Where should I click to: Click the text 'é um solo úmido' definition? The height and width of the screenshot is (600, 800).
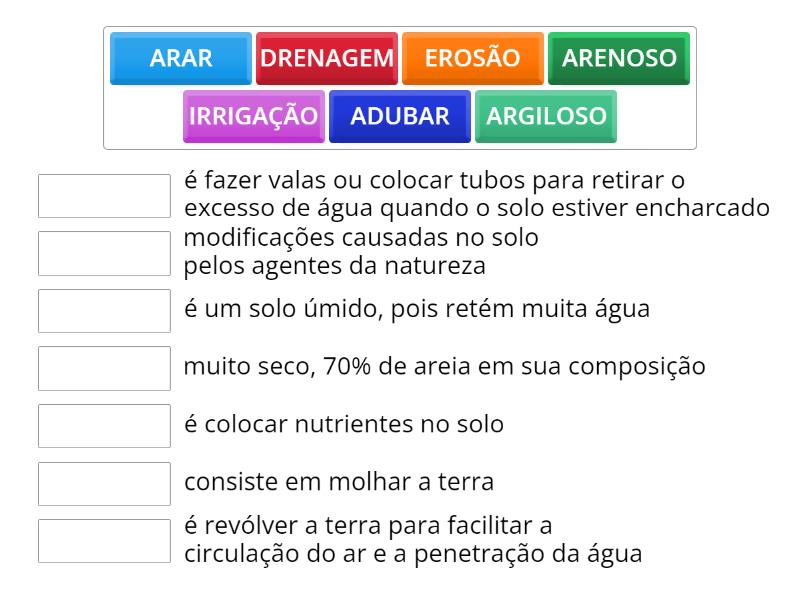coord(416,309)
